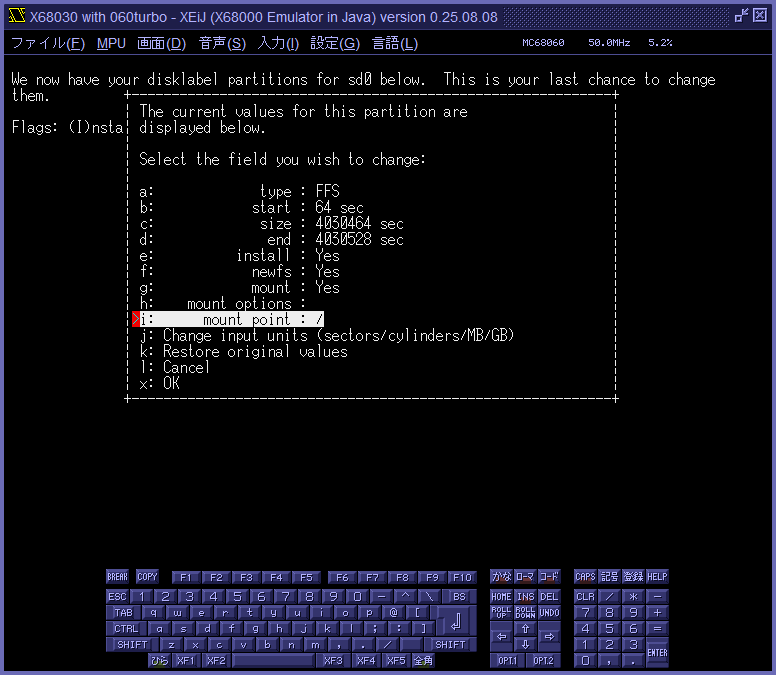This screenshot has height=675, width=776.
Task: Click the OPT.2 key
Action: point(543,660)
